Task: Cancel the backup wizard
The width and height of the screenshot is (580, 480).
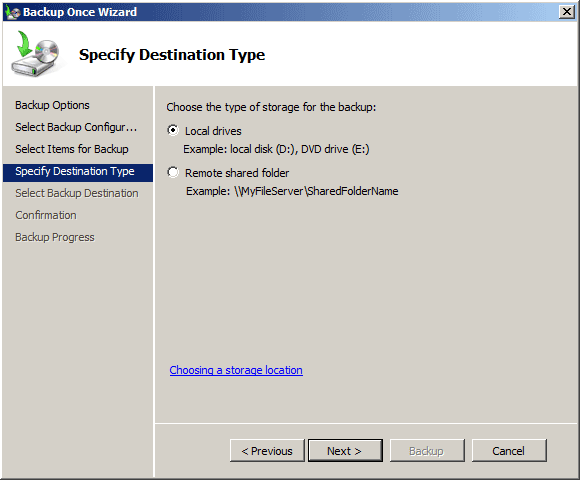Action: pyautogui.click(x=509, y=451)
